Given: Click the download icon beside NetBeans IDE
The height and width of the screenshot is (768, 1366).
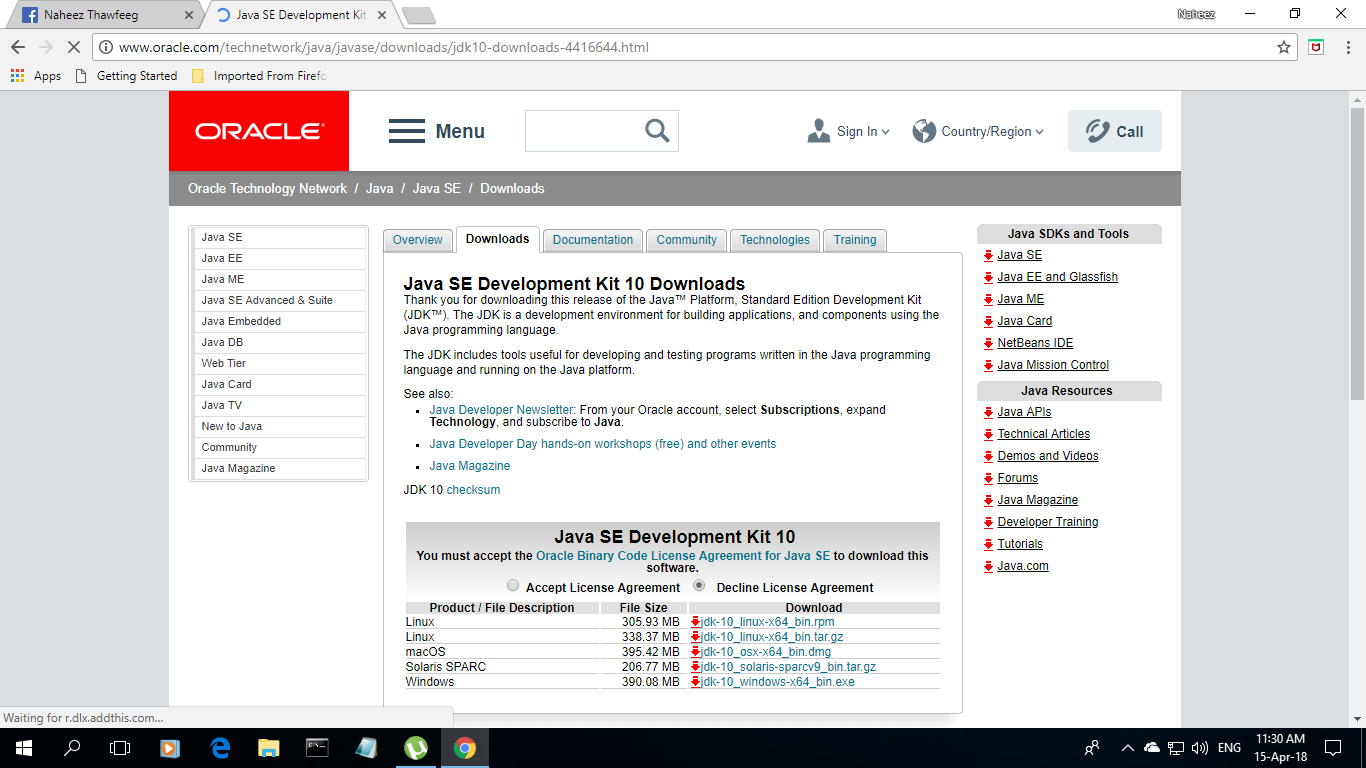Looking at the screenshot, I should [988, 343].
